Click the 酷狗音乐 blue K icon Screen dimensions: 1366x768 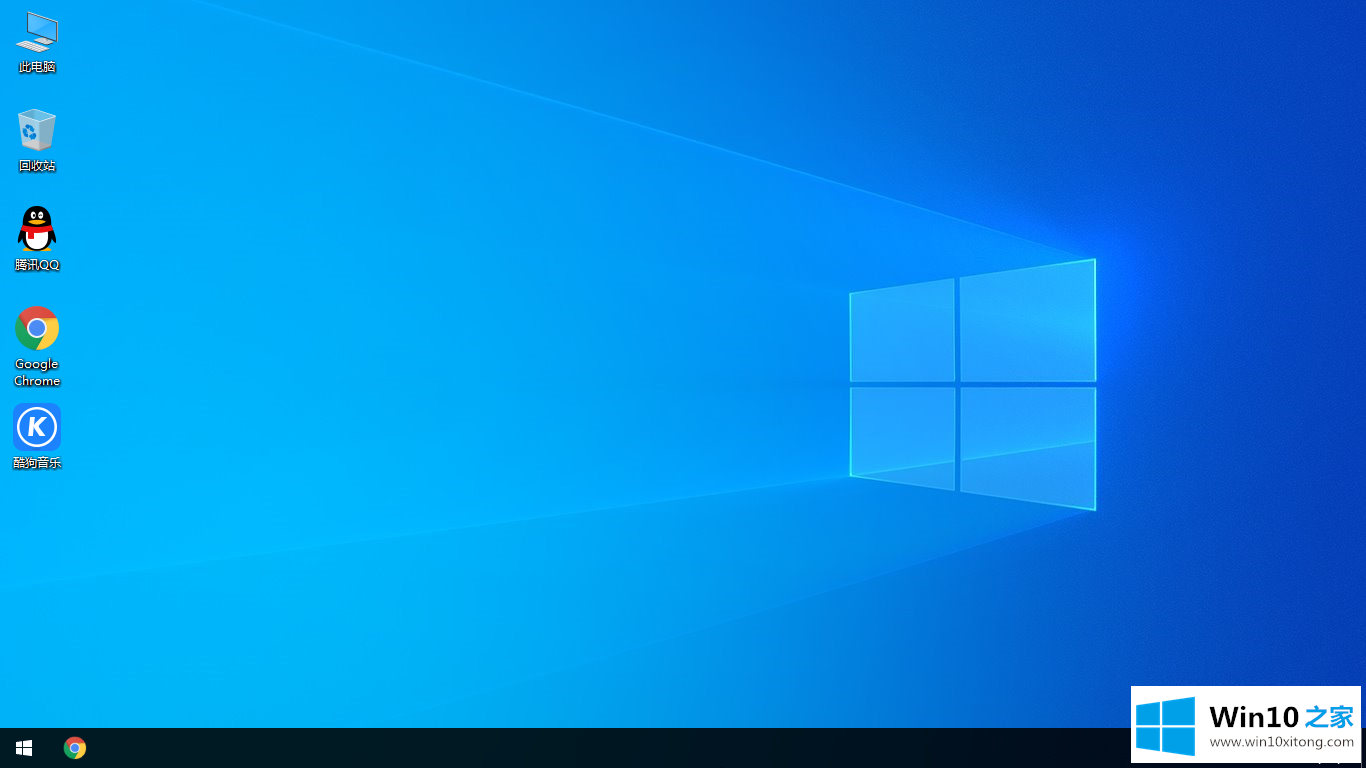coord(37,427)
